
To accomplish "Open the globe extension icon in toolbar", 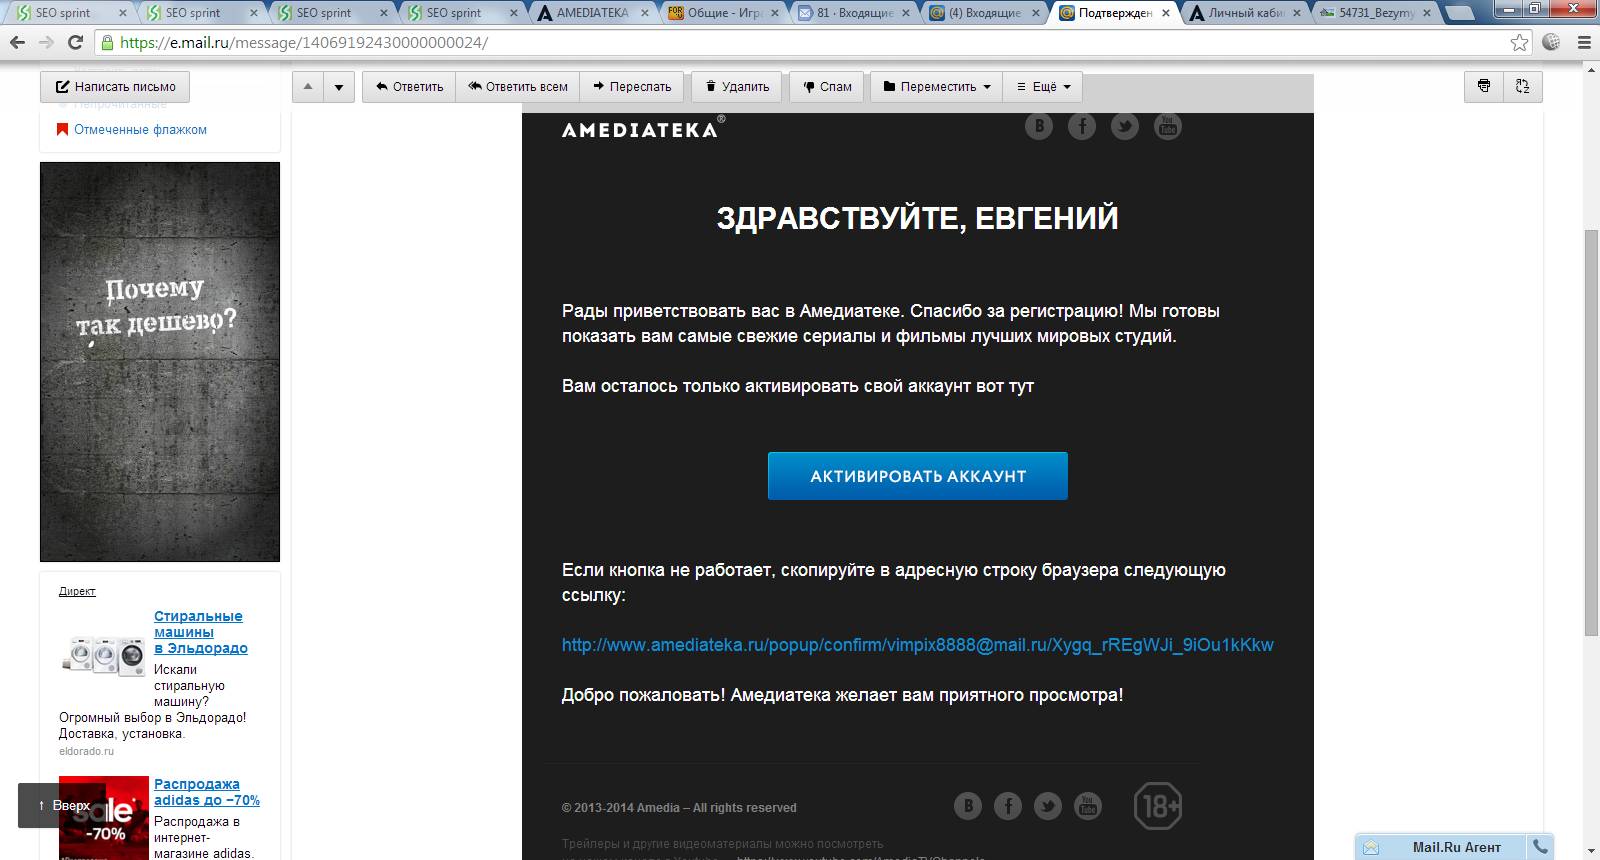I will [x=1552, y=42].
